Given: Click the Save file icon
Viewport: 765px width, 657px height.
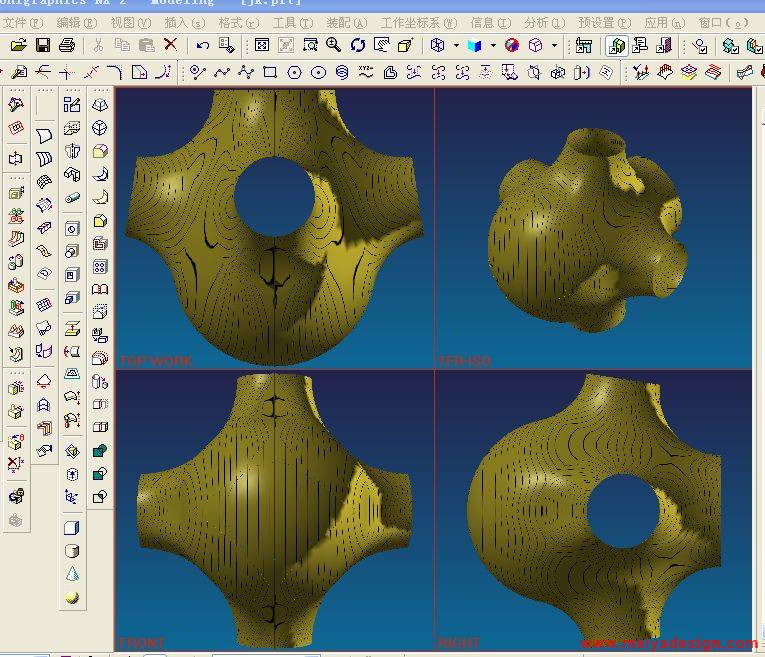Looking at the screenshot, I should pyautogui.click(x=43, y=45).
